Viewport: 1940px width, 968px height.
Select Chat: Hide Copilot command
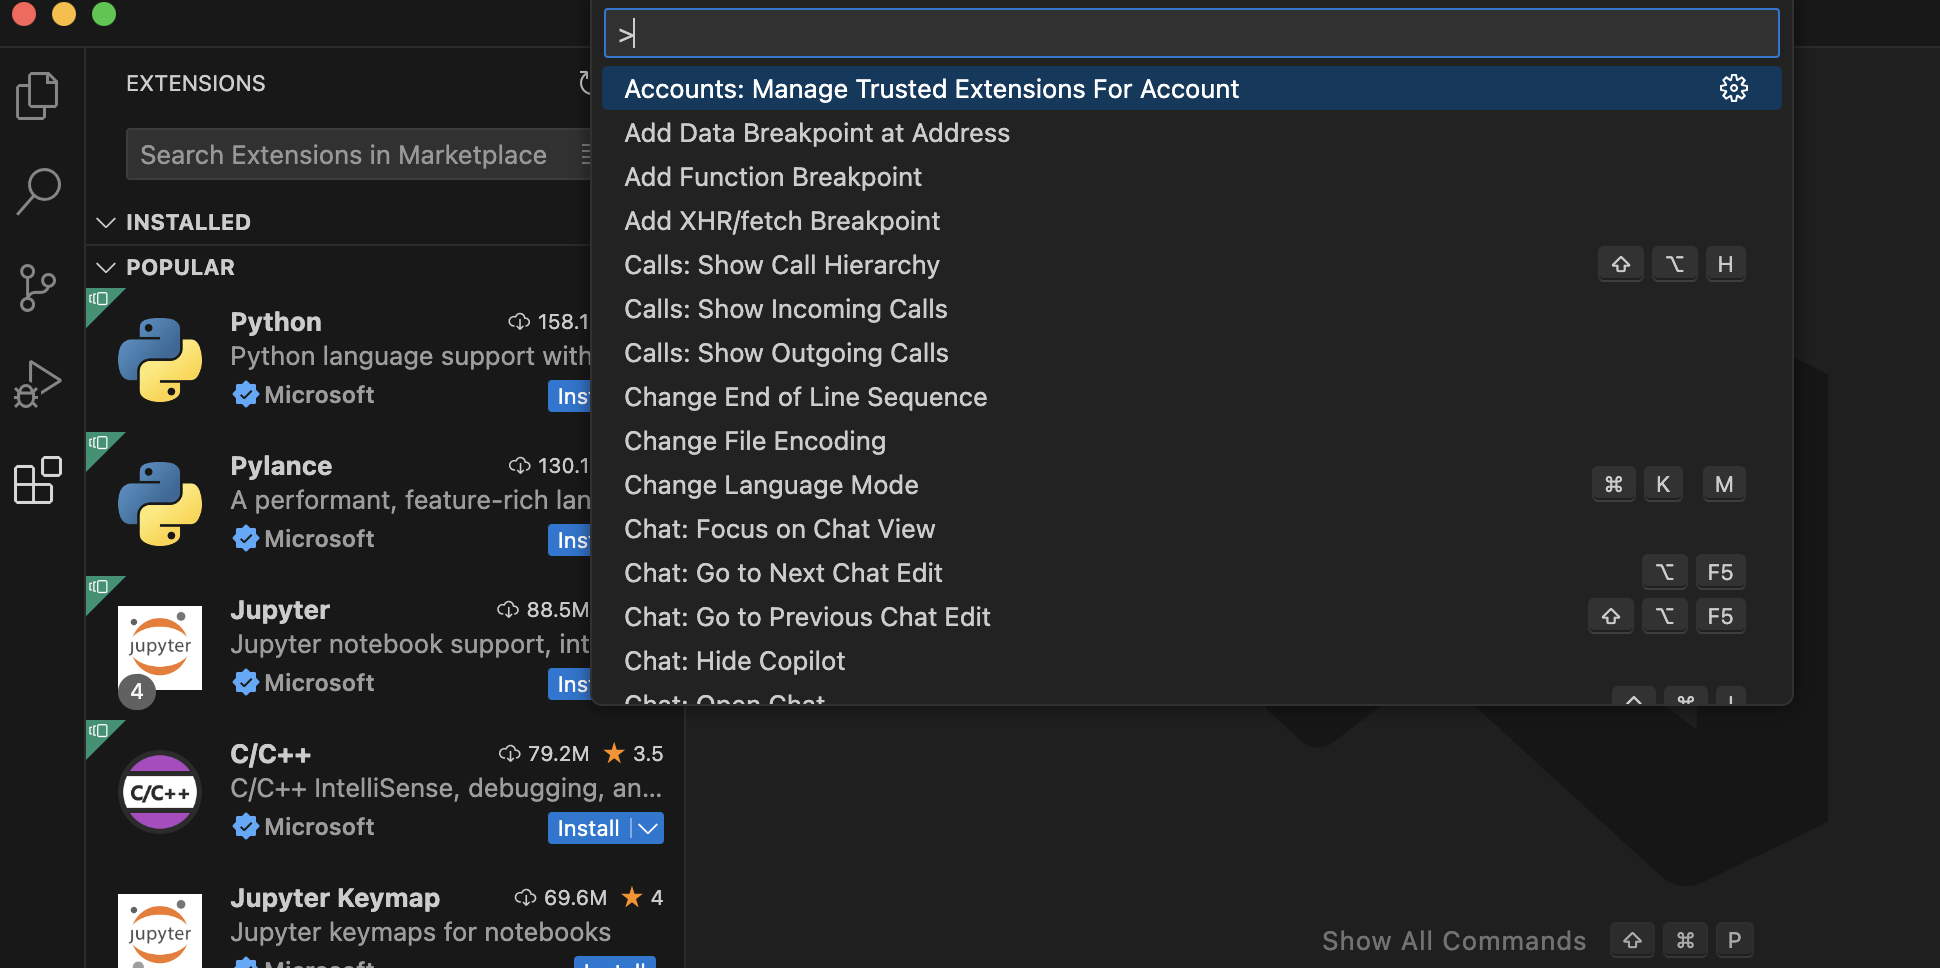click(1191, 660)
